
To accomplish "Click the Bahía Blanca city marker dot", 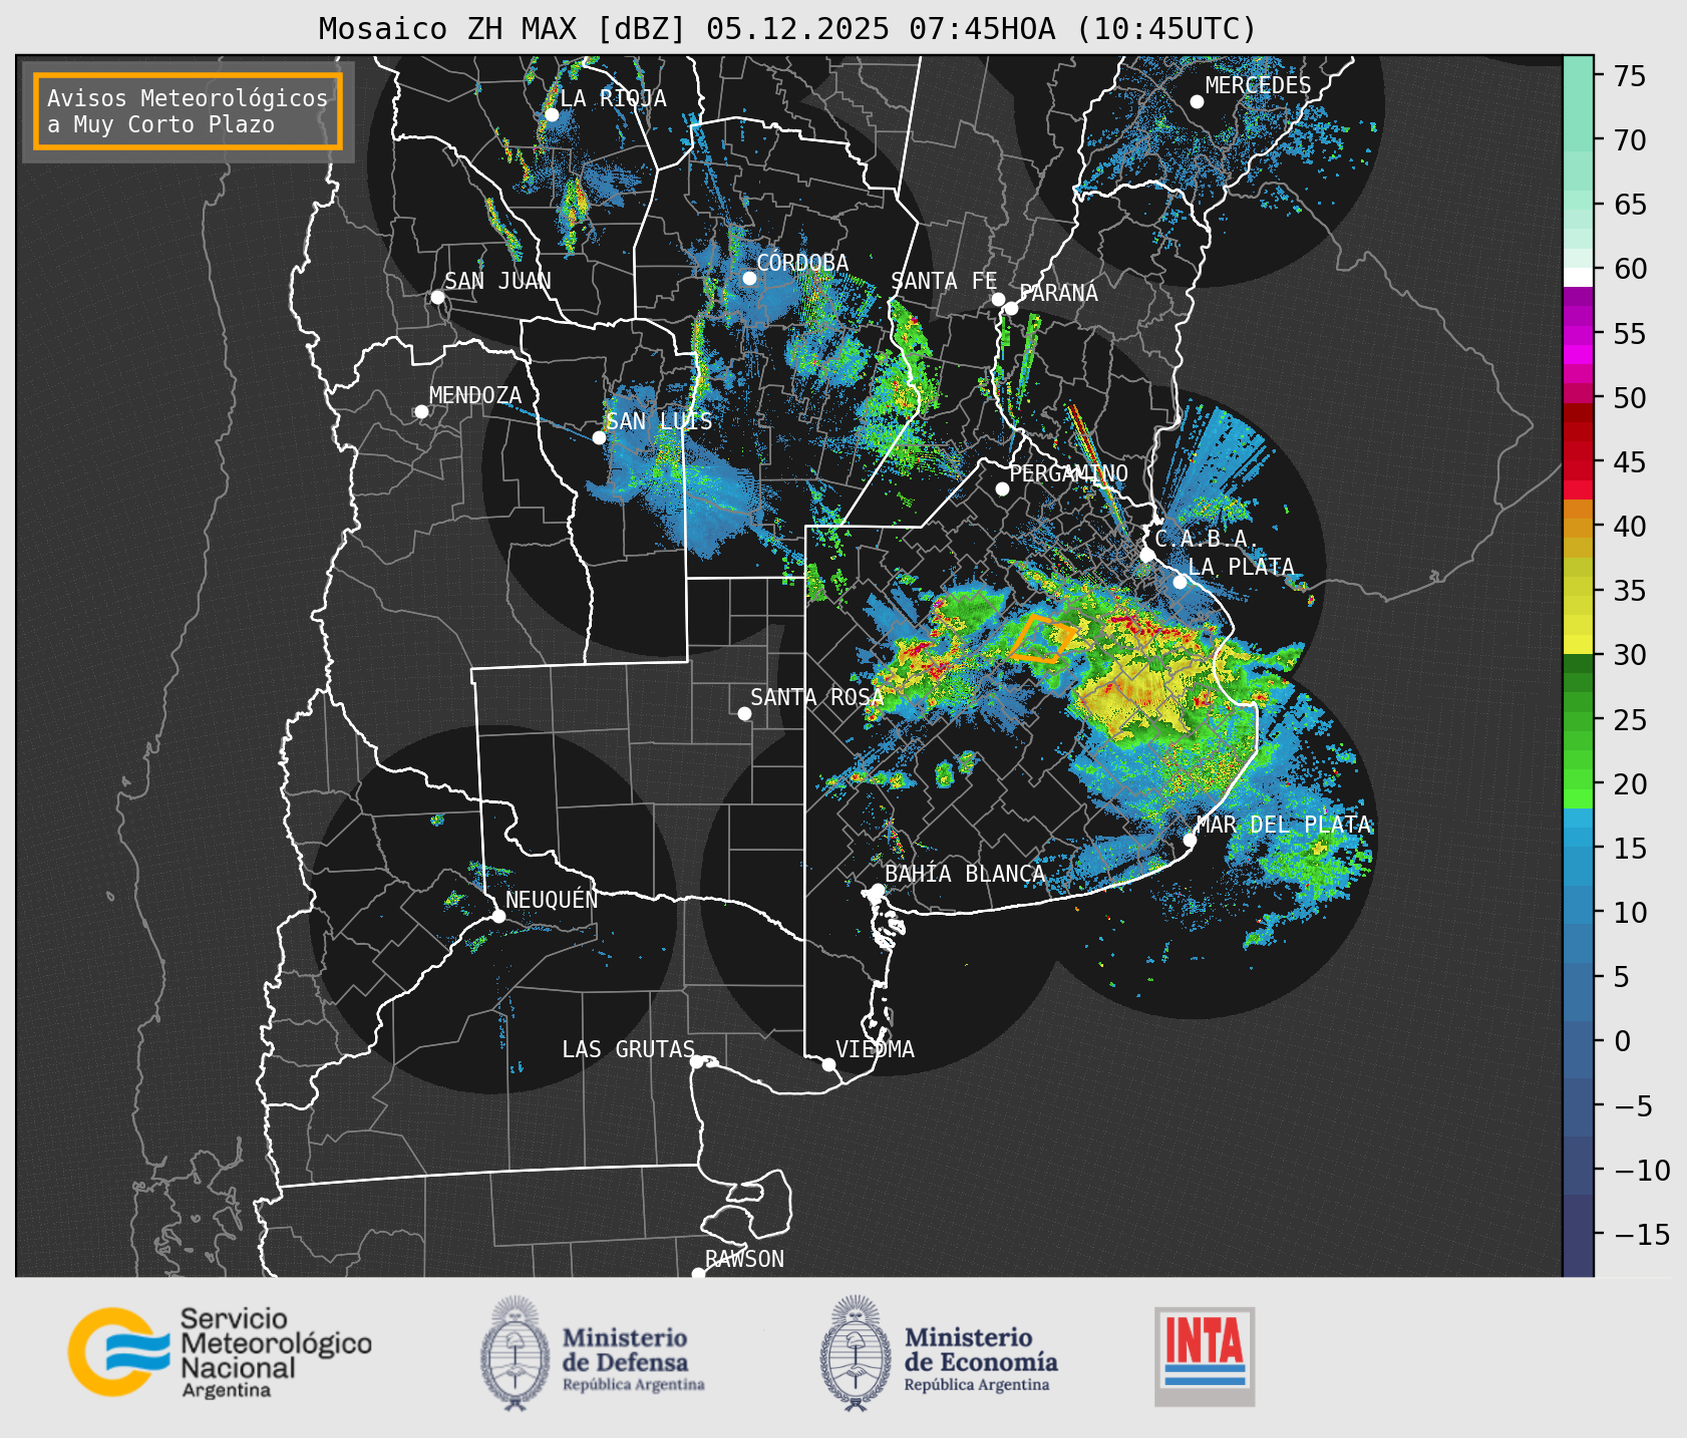I will tap(877, 890).
